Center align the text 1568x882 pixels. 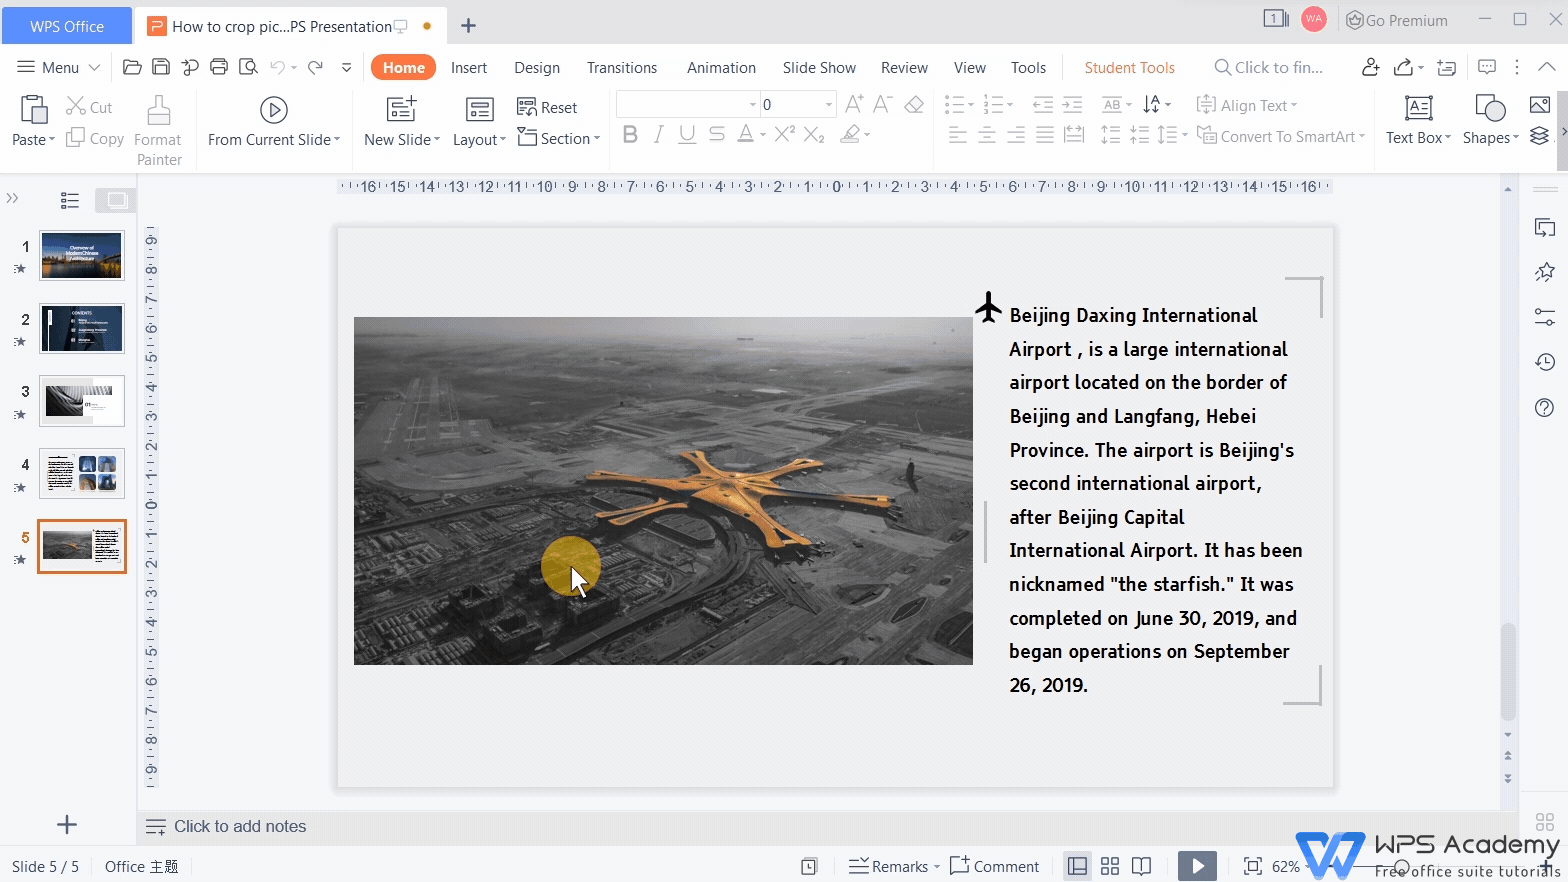(x=986, y=134)
